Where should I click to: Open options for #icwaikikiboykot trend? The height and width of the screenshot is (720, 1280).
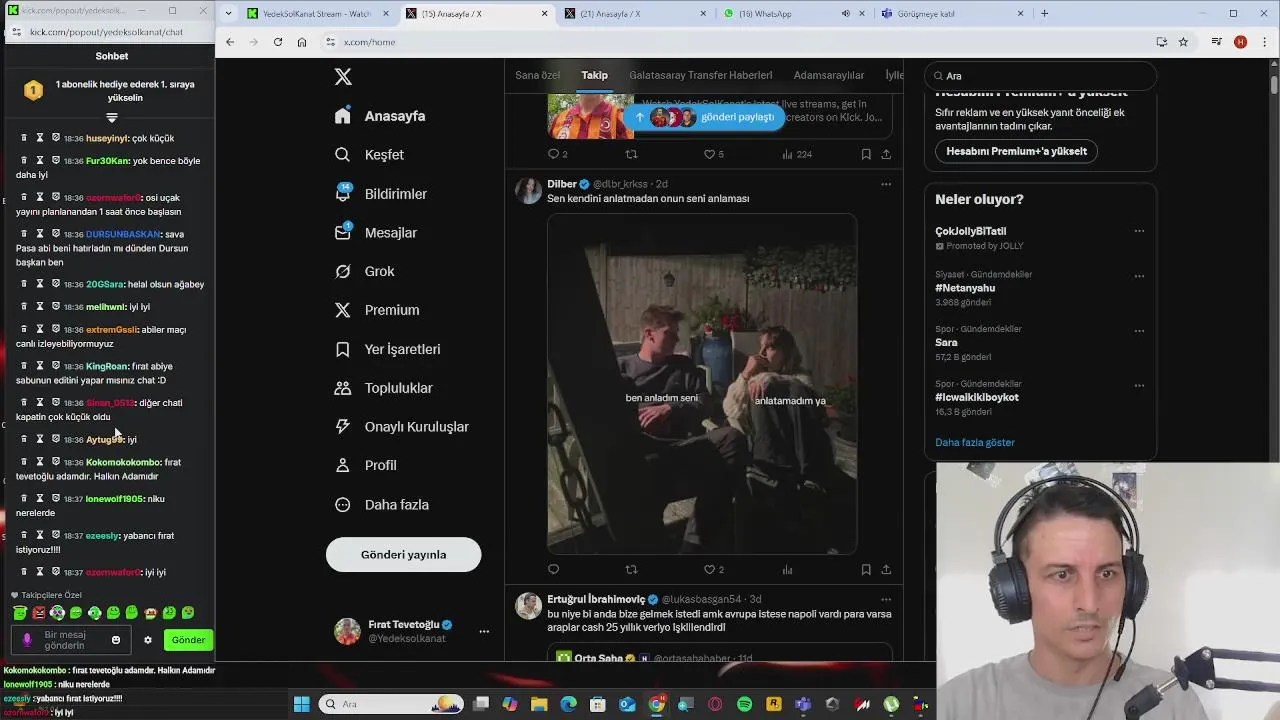pos(1139,385)
